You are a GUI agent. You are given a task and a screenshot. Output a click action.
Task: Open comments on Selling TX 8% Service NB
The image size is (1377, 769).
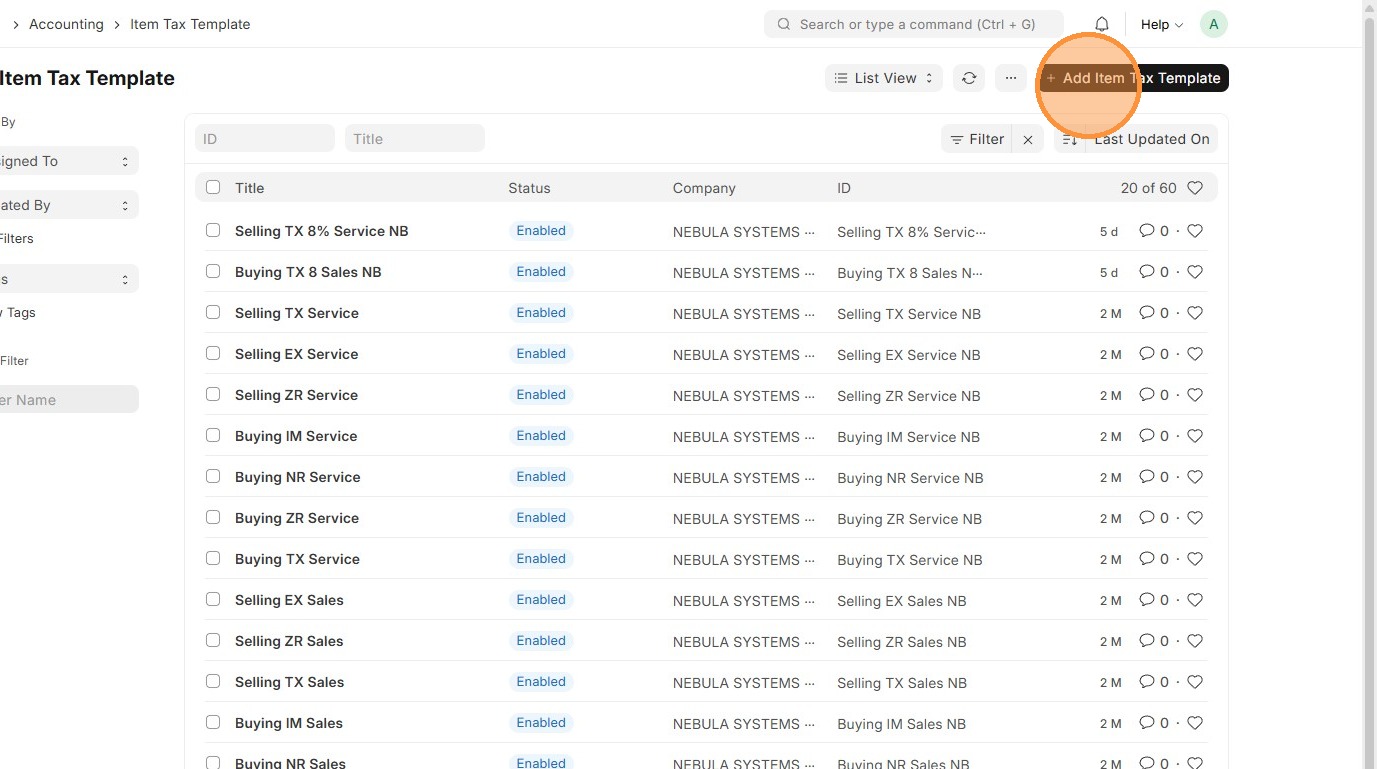pyautogui.click(x=1147, y=231)
